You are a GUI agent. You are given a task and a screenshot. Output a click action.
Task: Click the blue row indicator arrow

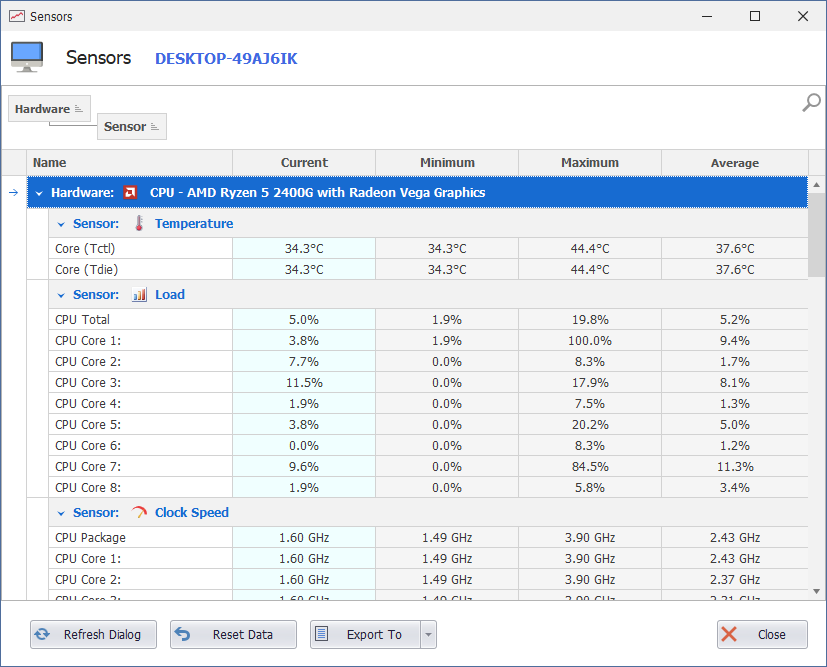click(x=14, y=192)
